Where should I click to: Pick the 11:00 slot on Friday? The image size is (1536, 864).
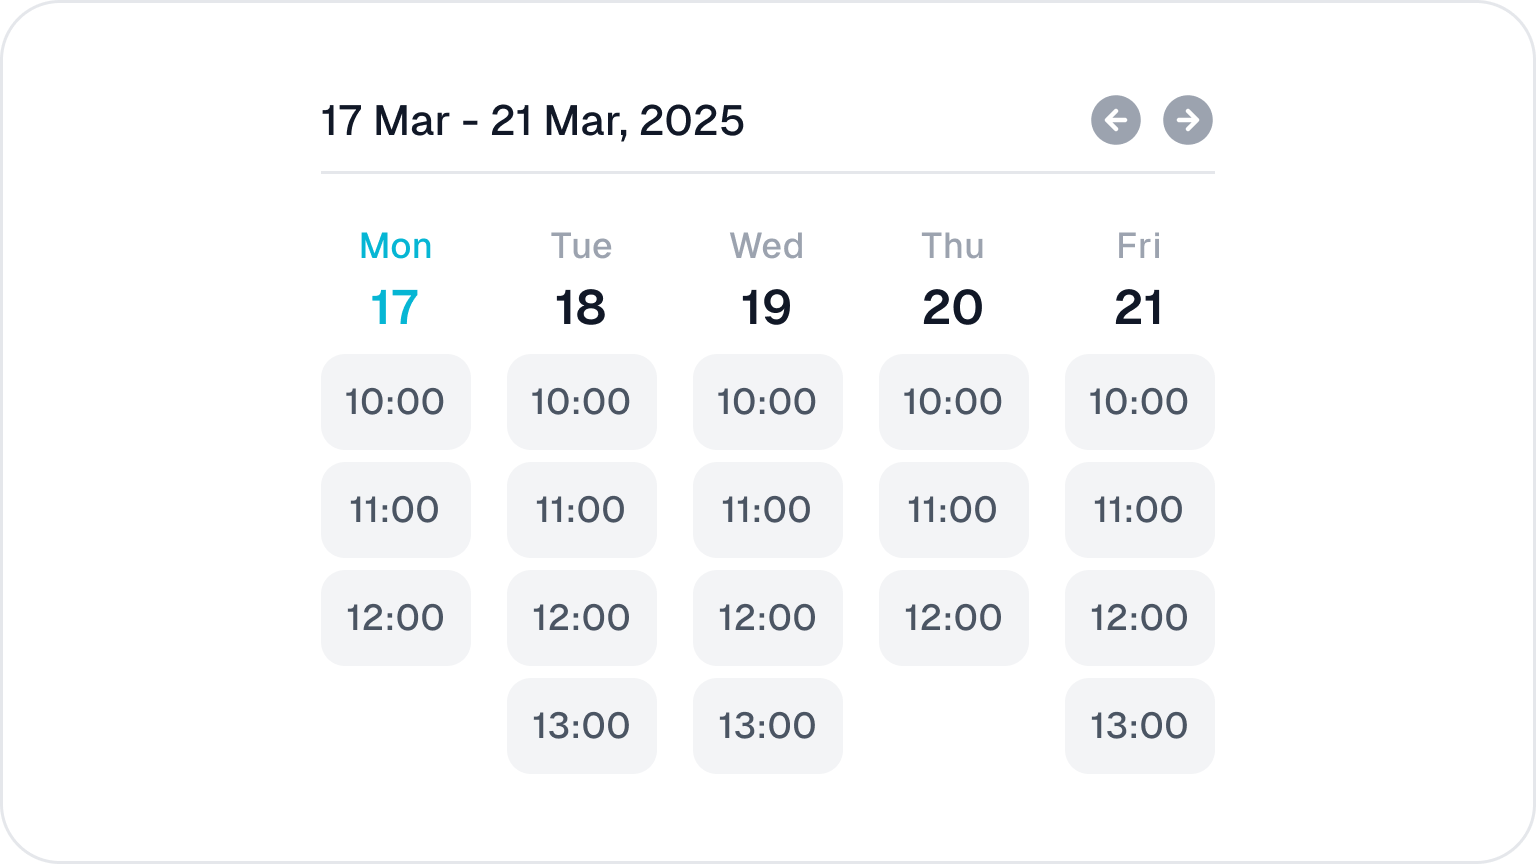click(1139, 510)
